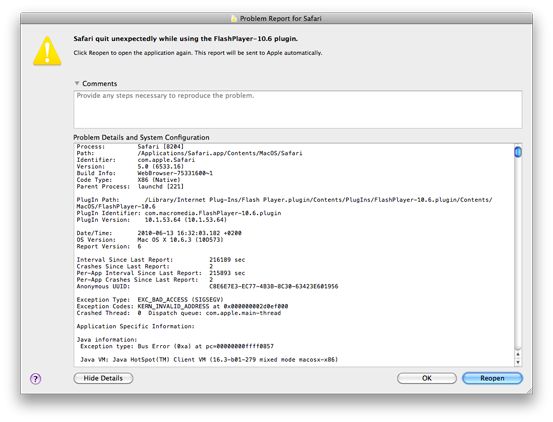Click the Hide Details button
553x422 pixels.
(103, 378)
